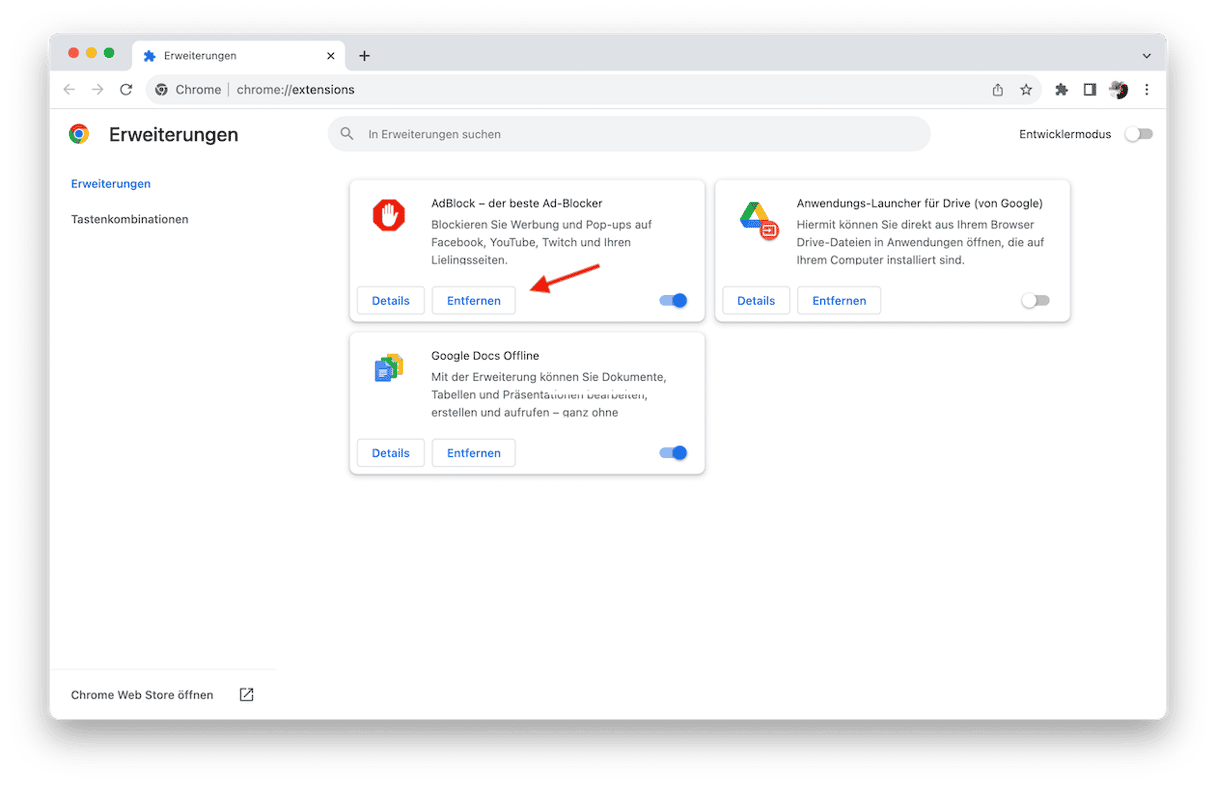Click Entfernen for AdBlock

[474, 300]
